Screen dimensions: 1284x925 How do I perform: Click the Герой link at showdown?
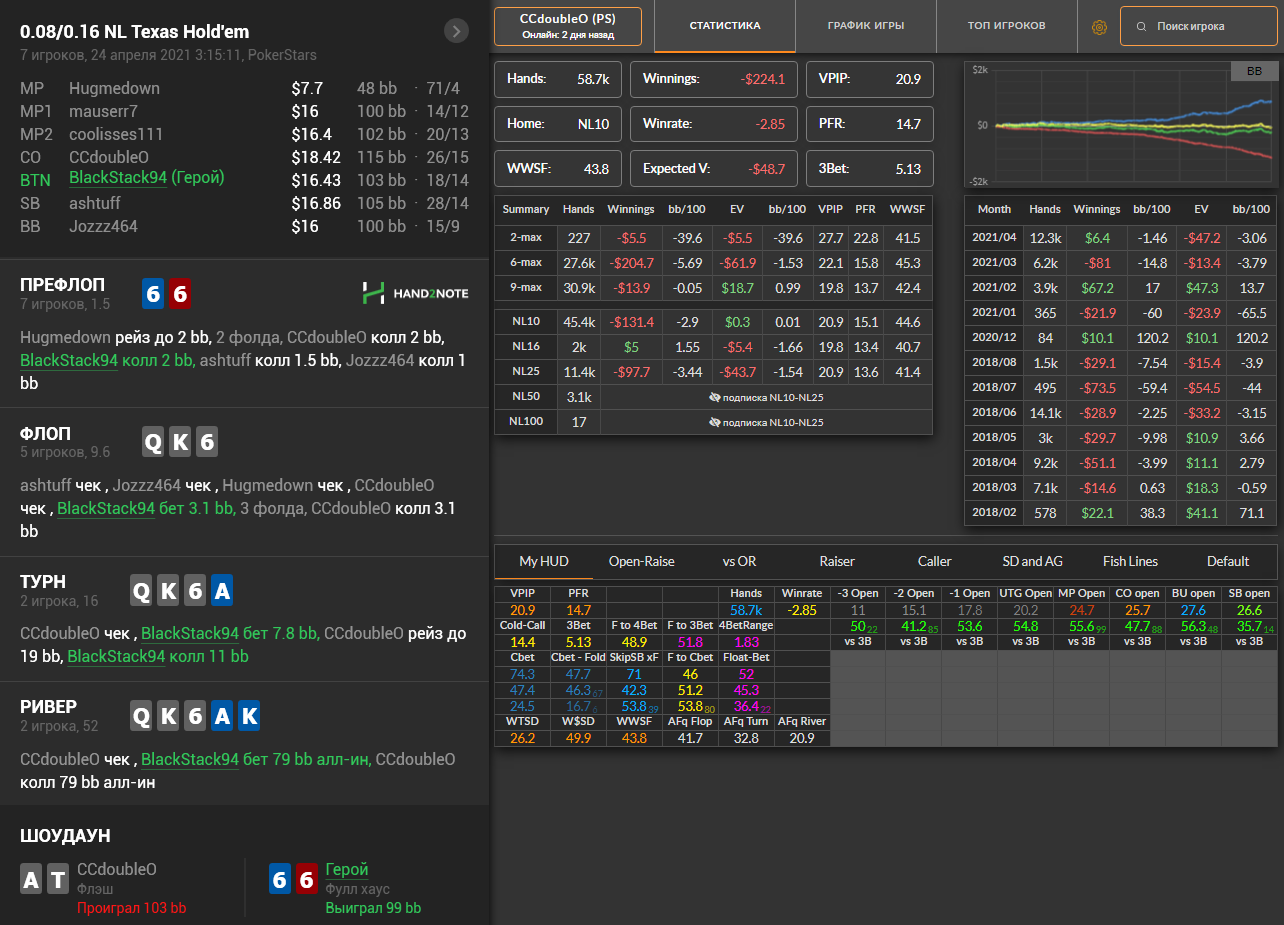pos(347,870)
